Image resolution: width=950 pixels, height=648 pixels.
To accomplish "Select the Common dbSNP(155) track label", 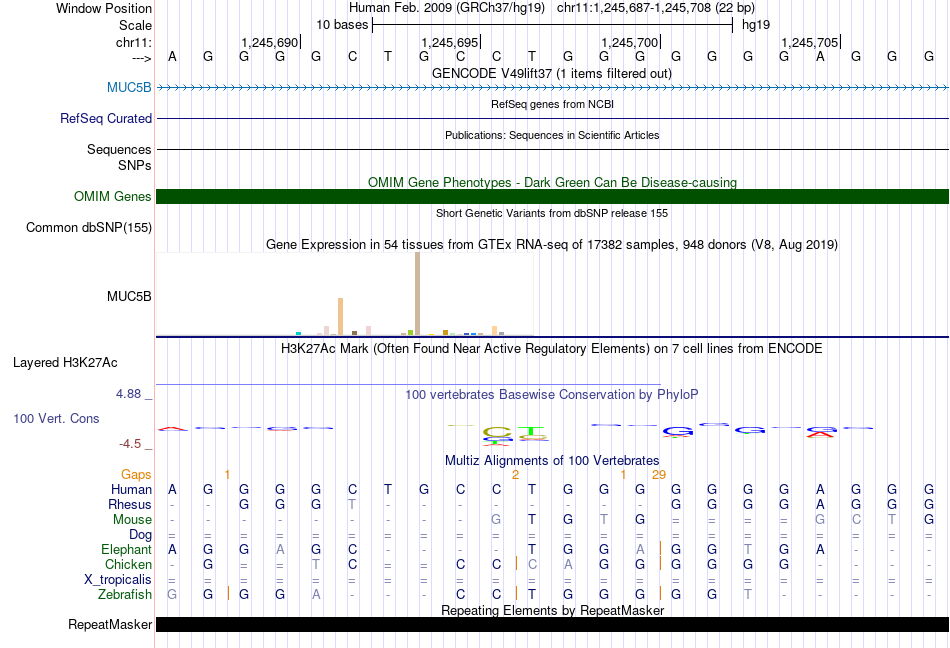I will tap(88, 227).
